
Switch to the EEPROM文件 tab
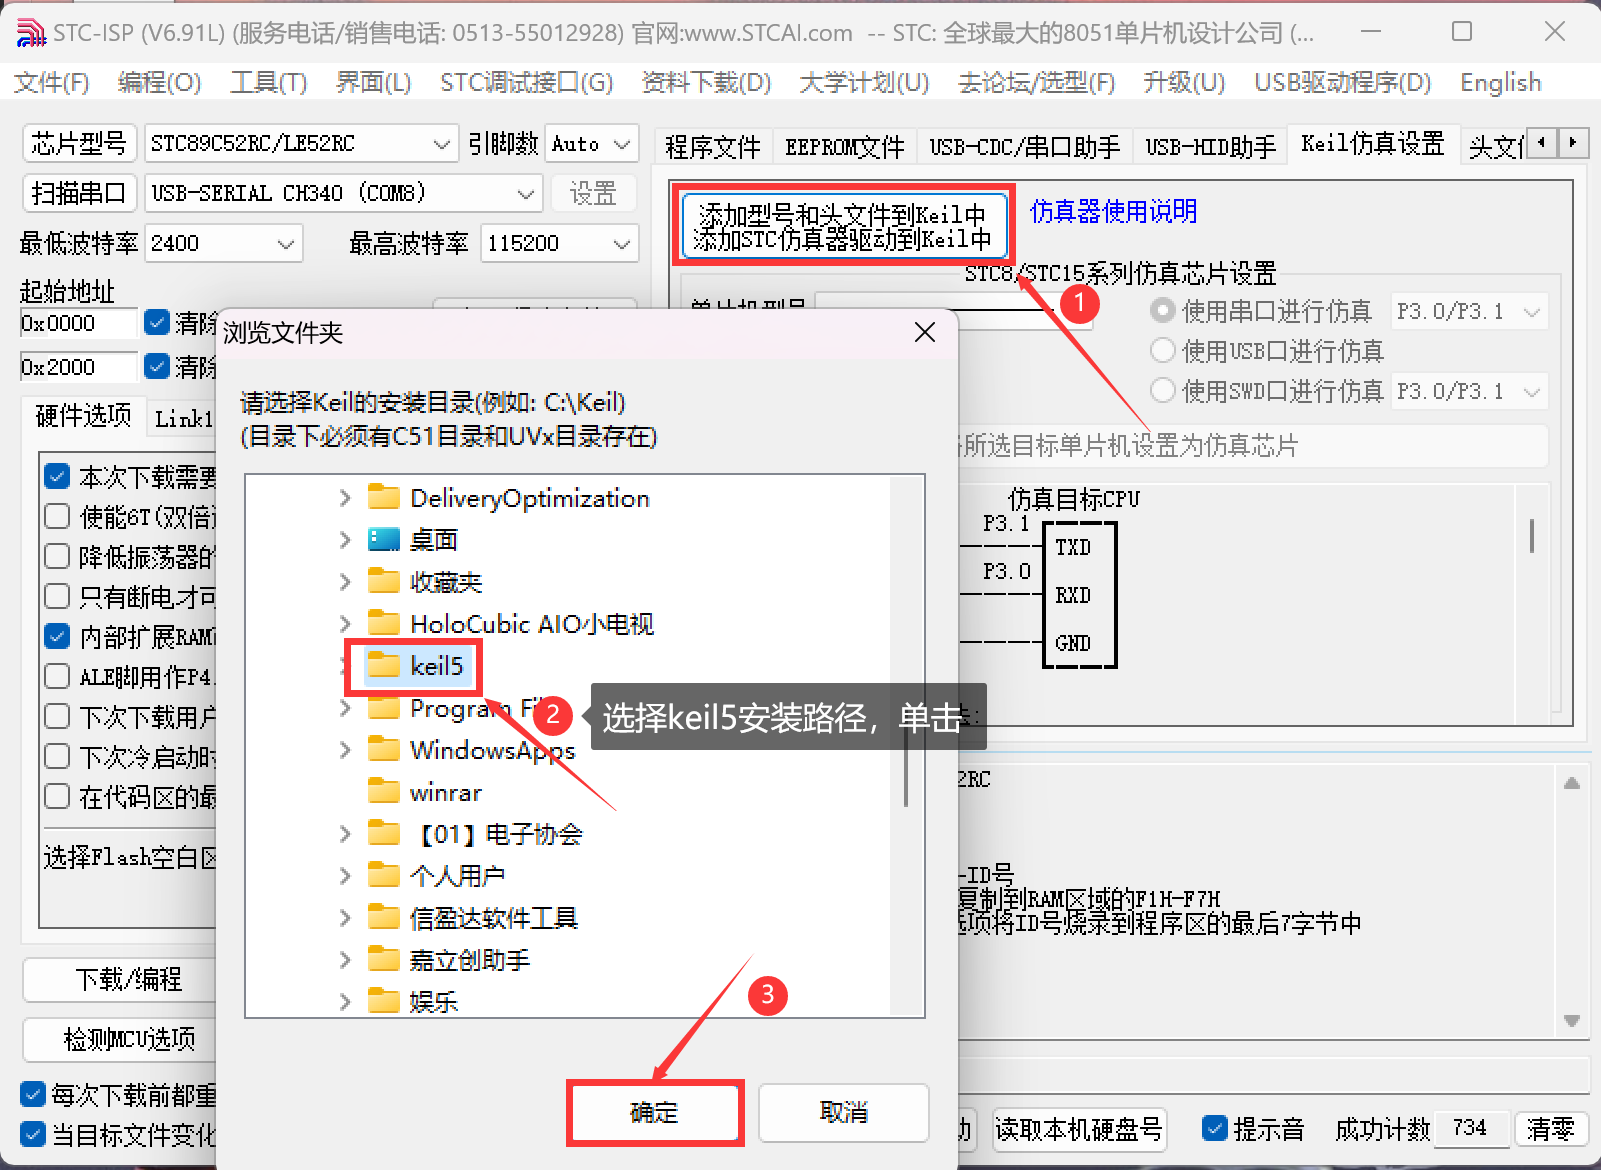click(x=845, y=147)
